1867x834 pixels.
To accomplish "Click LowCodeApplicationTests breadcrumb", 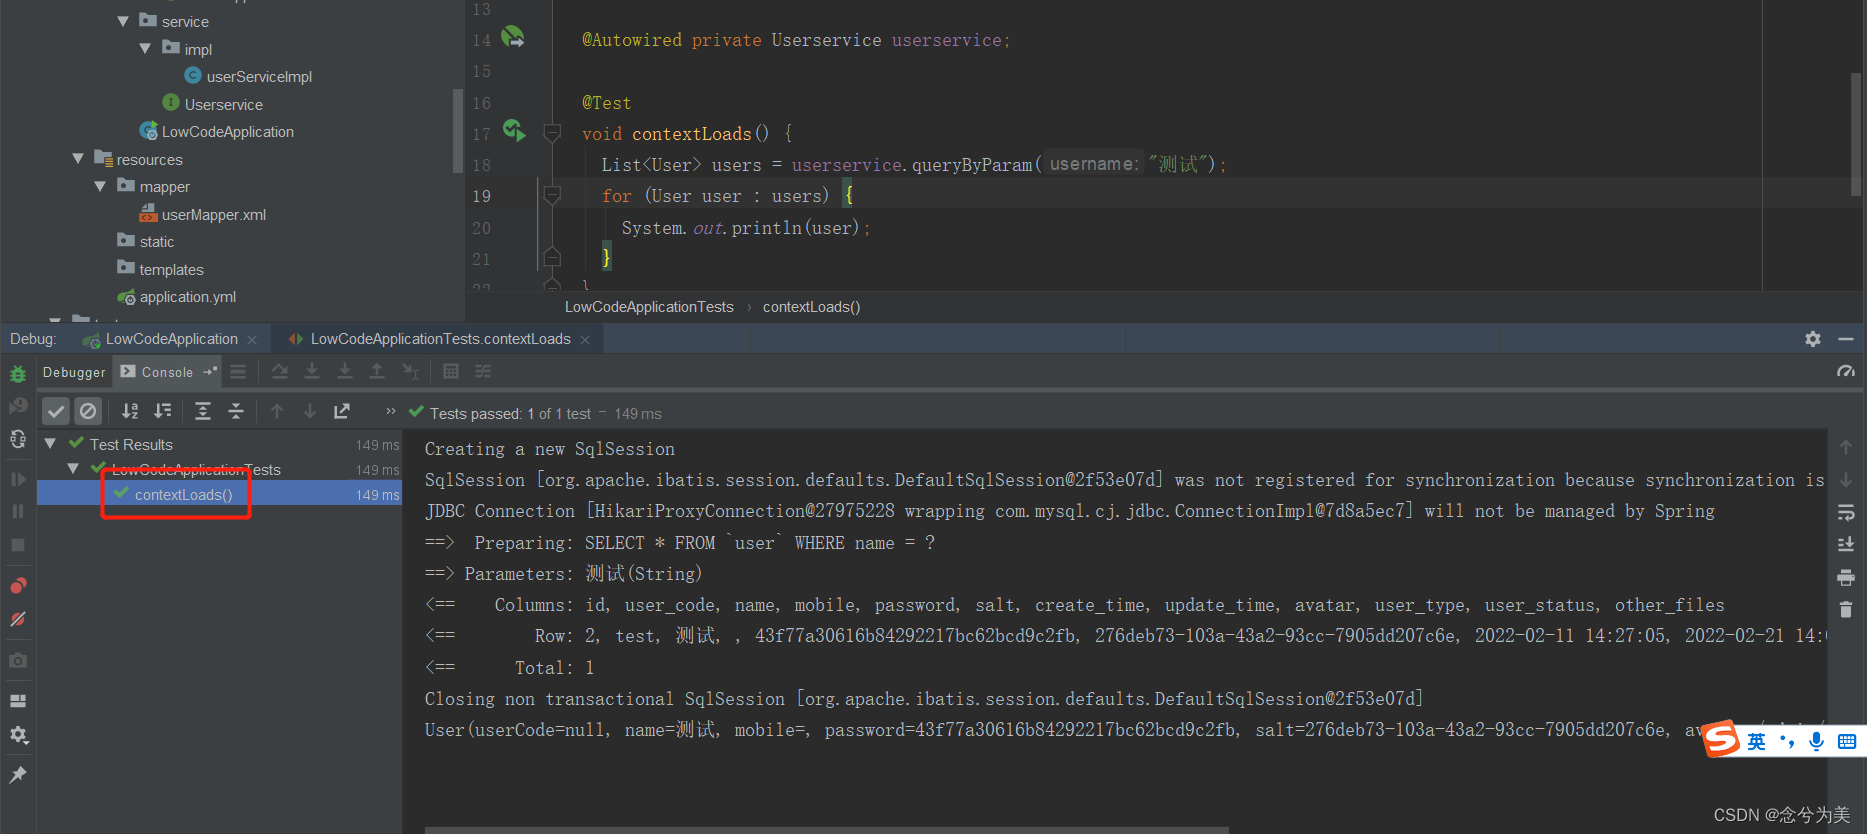I will coord(649,307).
